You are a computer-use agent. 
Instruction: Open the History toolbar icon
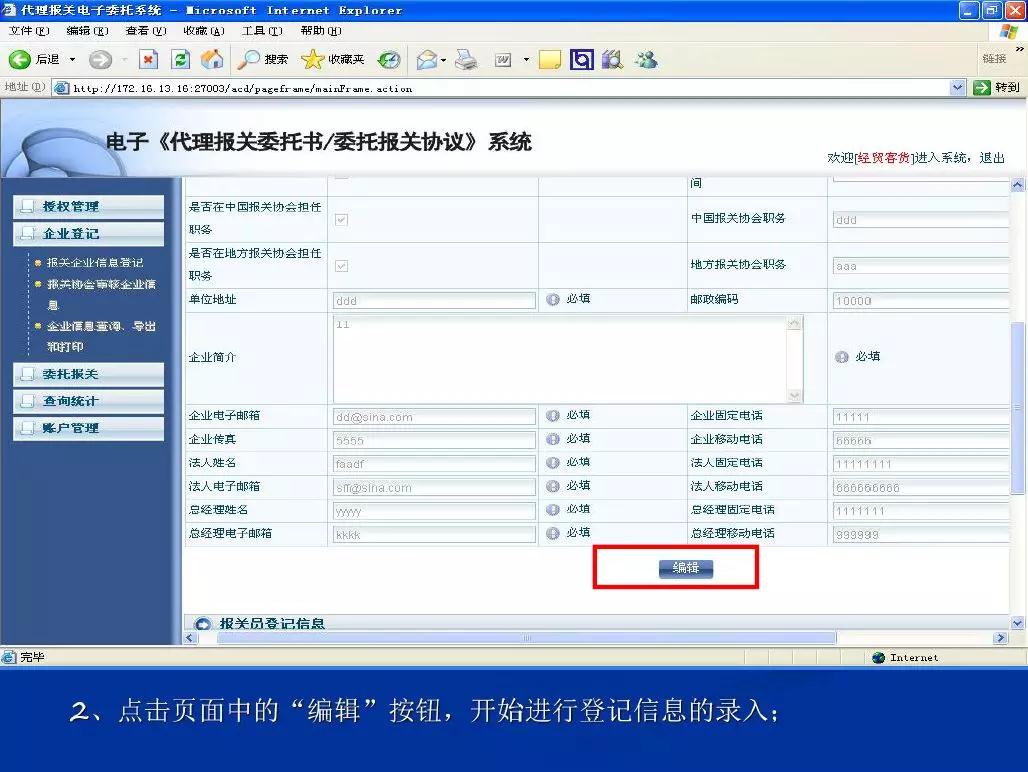point(389,60)
